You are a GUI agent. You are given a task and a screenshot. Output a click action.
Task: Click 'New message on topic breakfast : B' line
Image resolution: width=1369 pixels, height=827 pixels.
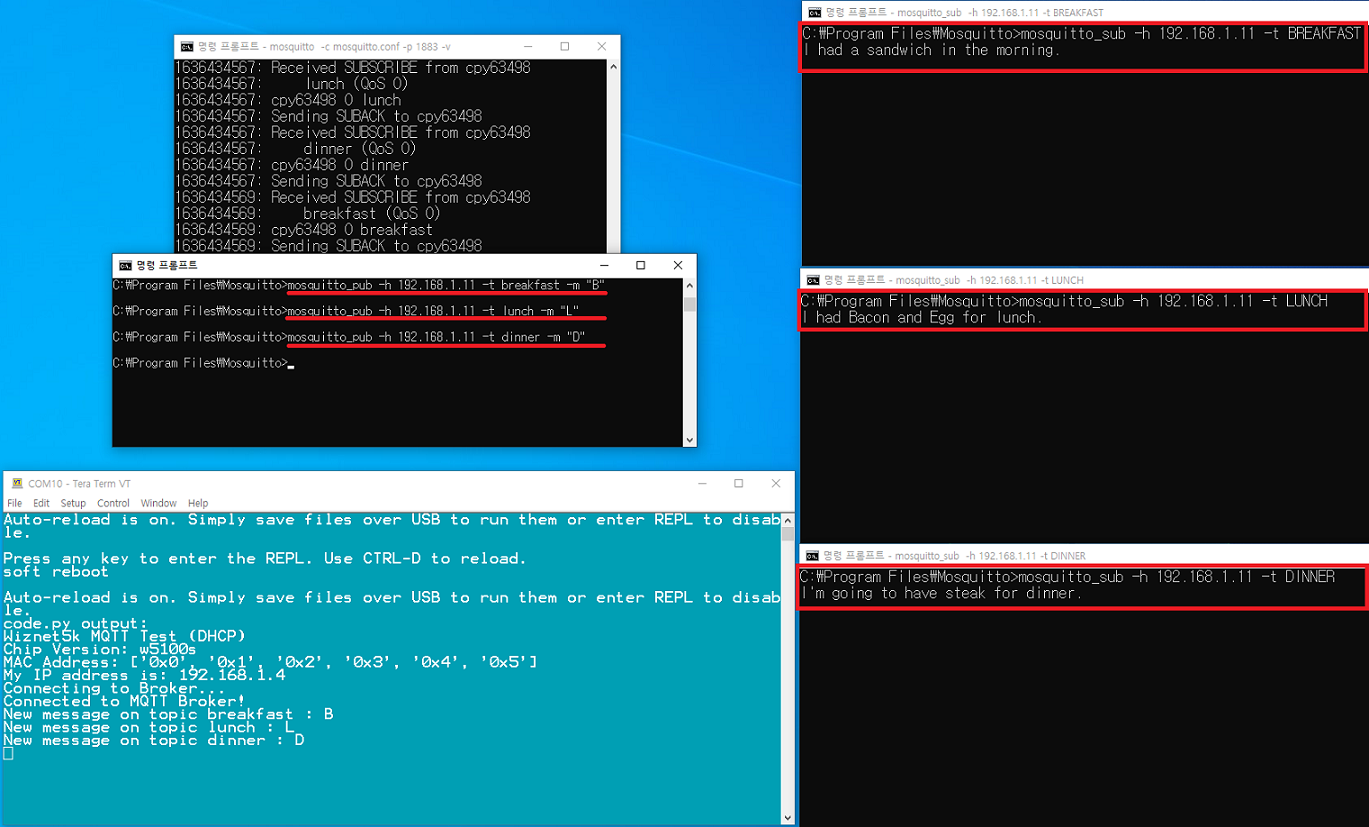coord(168,714)
